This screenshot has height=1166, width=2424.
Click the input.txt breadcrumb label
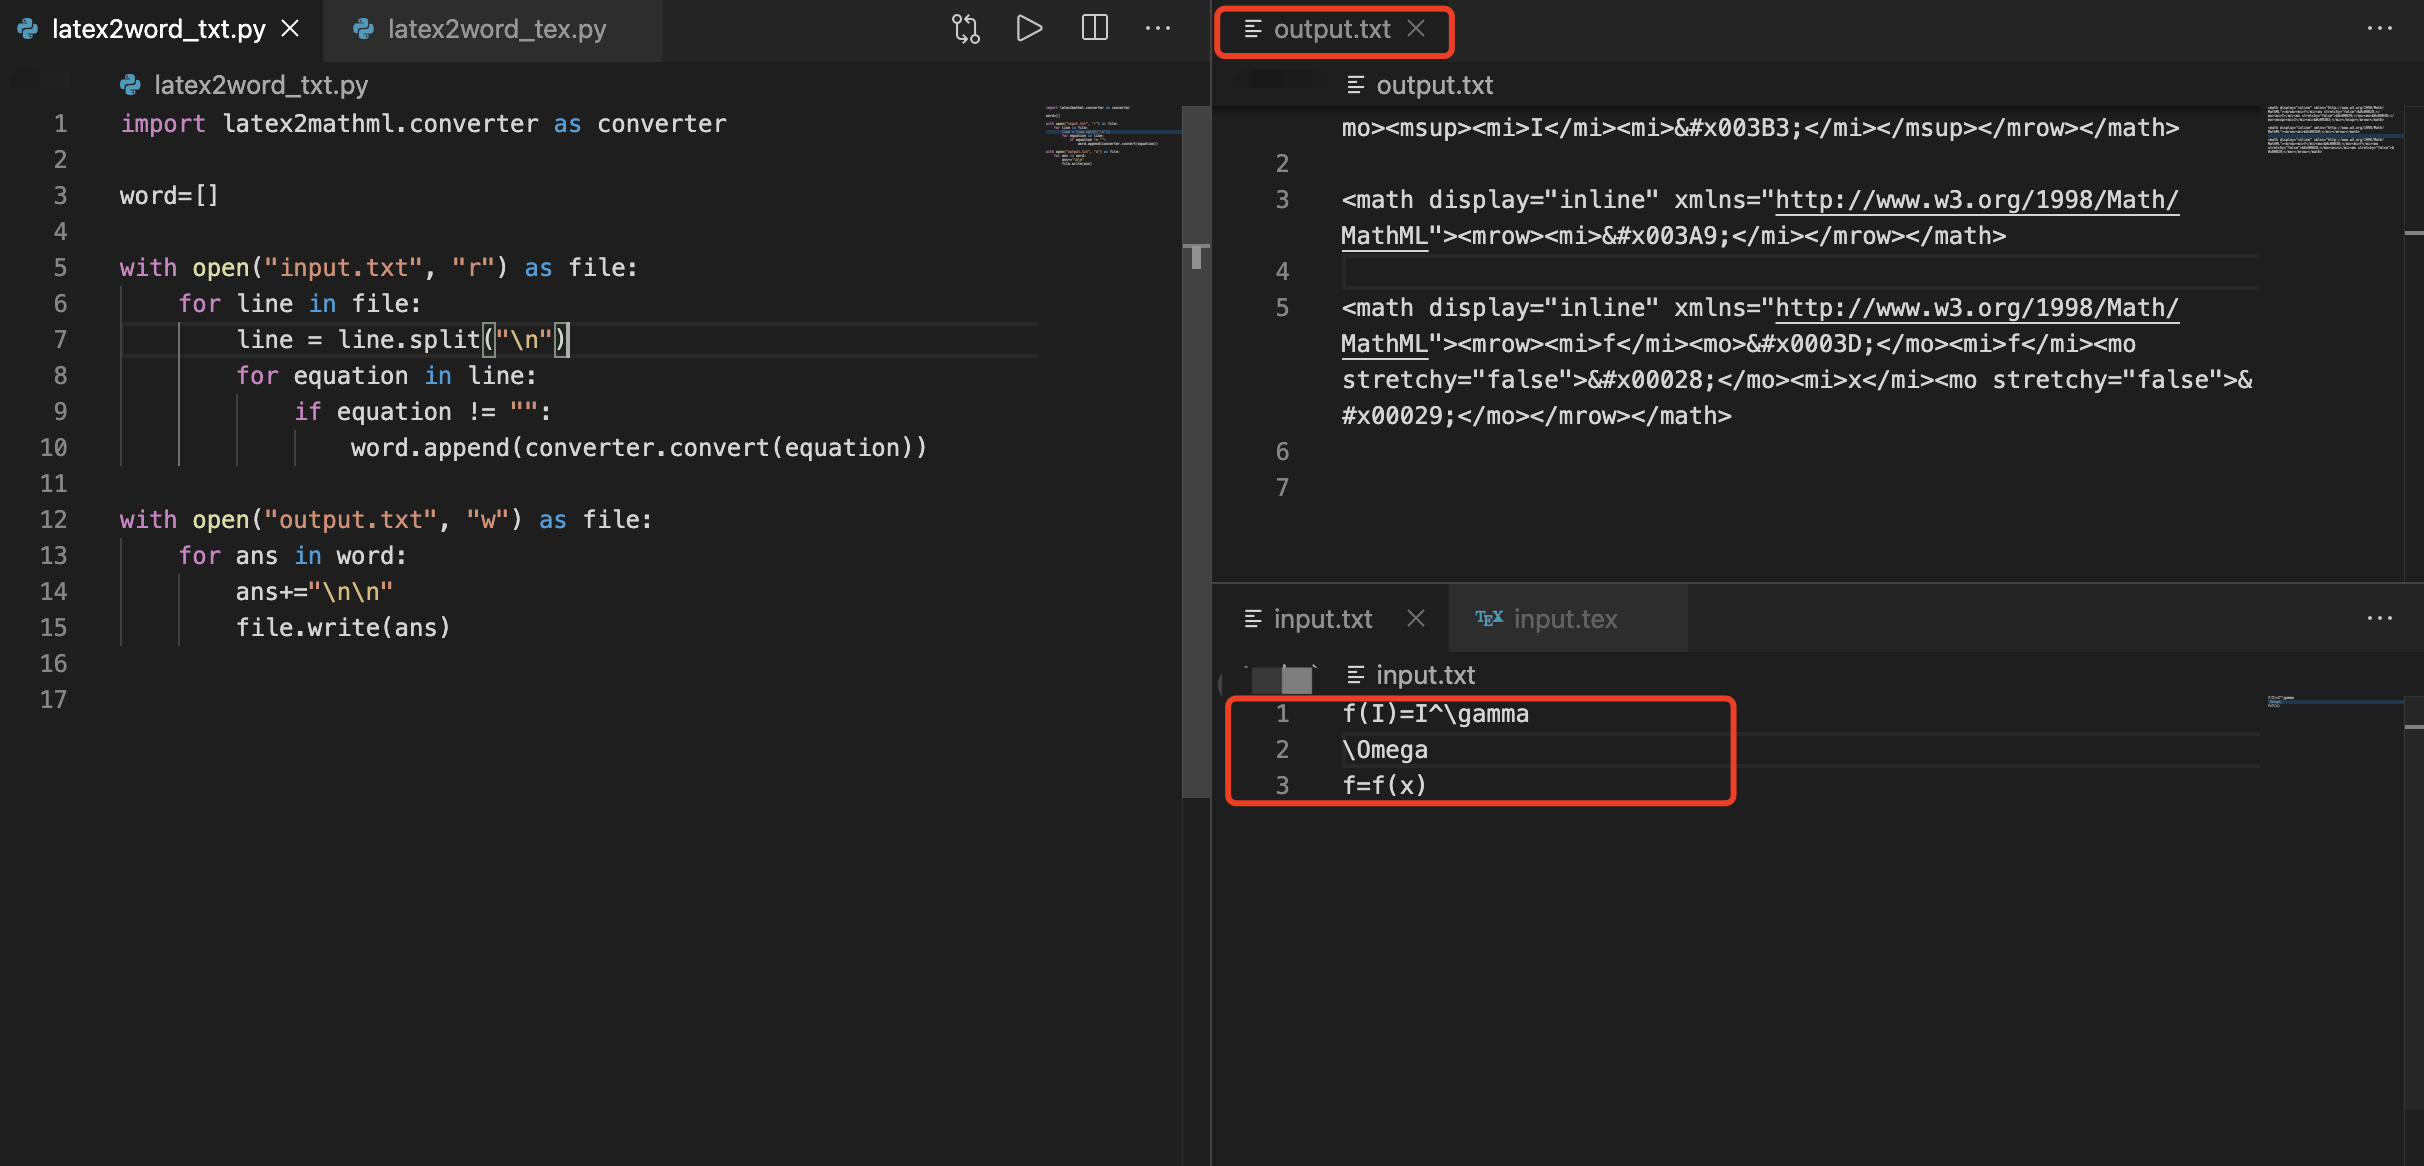pos(1424,675)
